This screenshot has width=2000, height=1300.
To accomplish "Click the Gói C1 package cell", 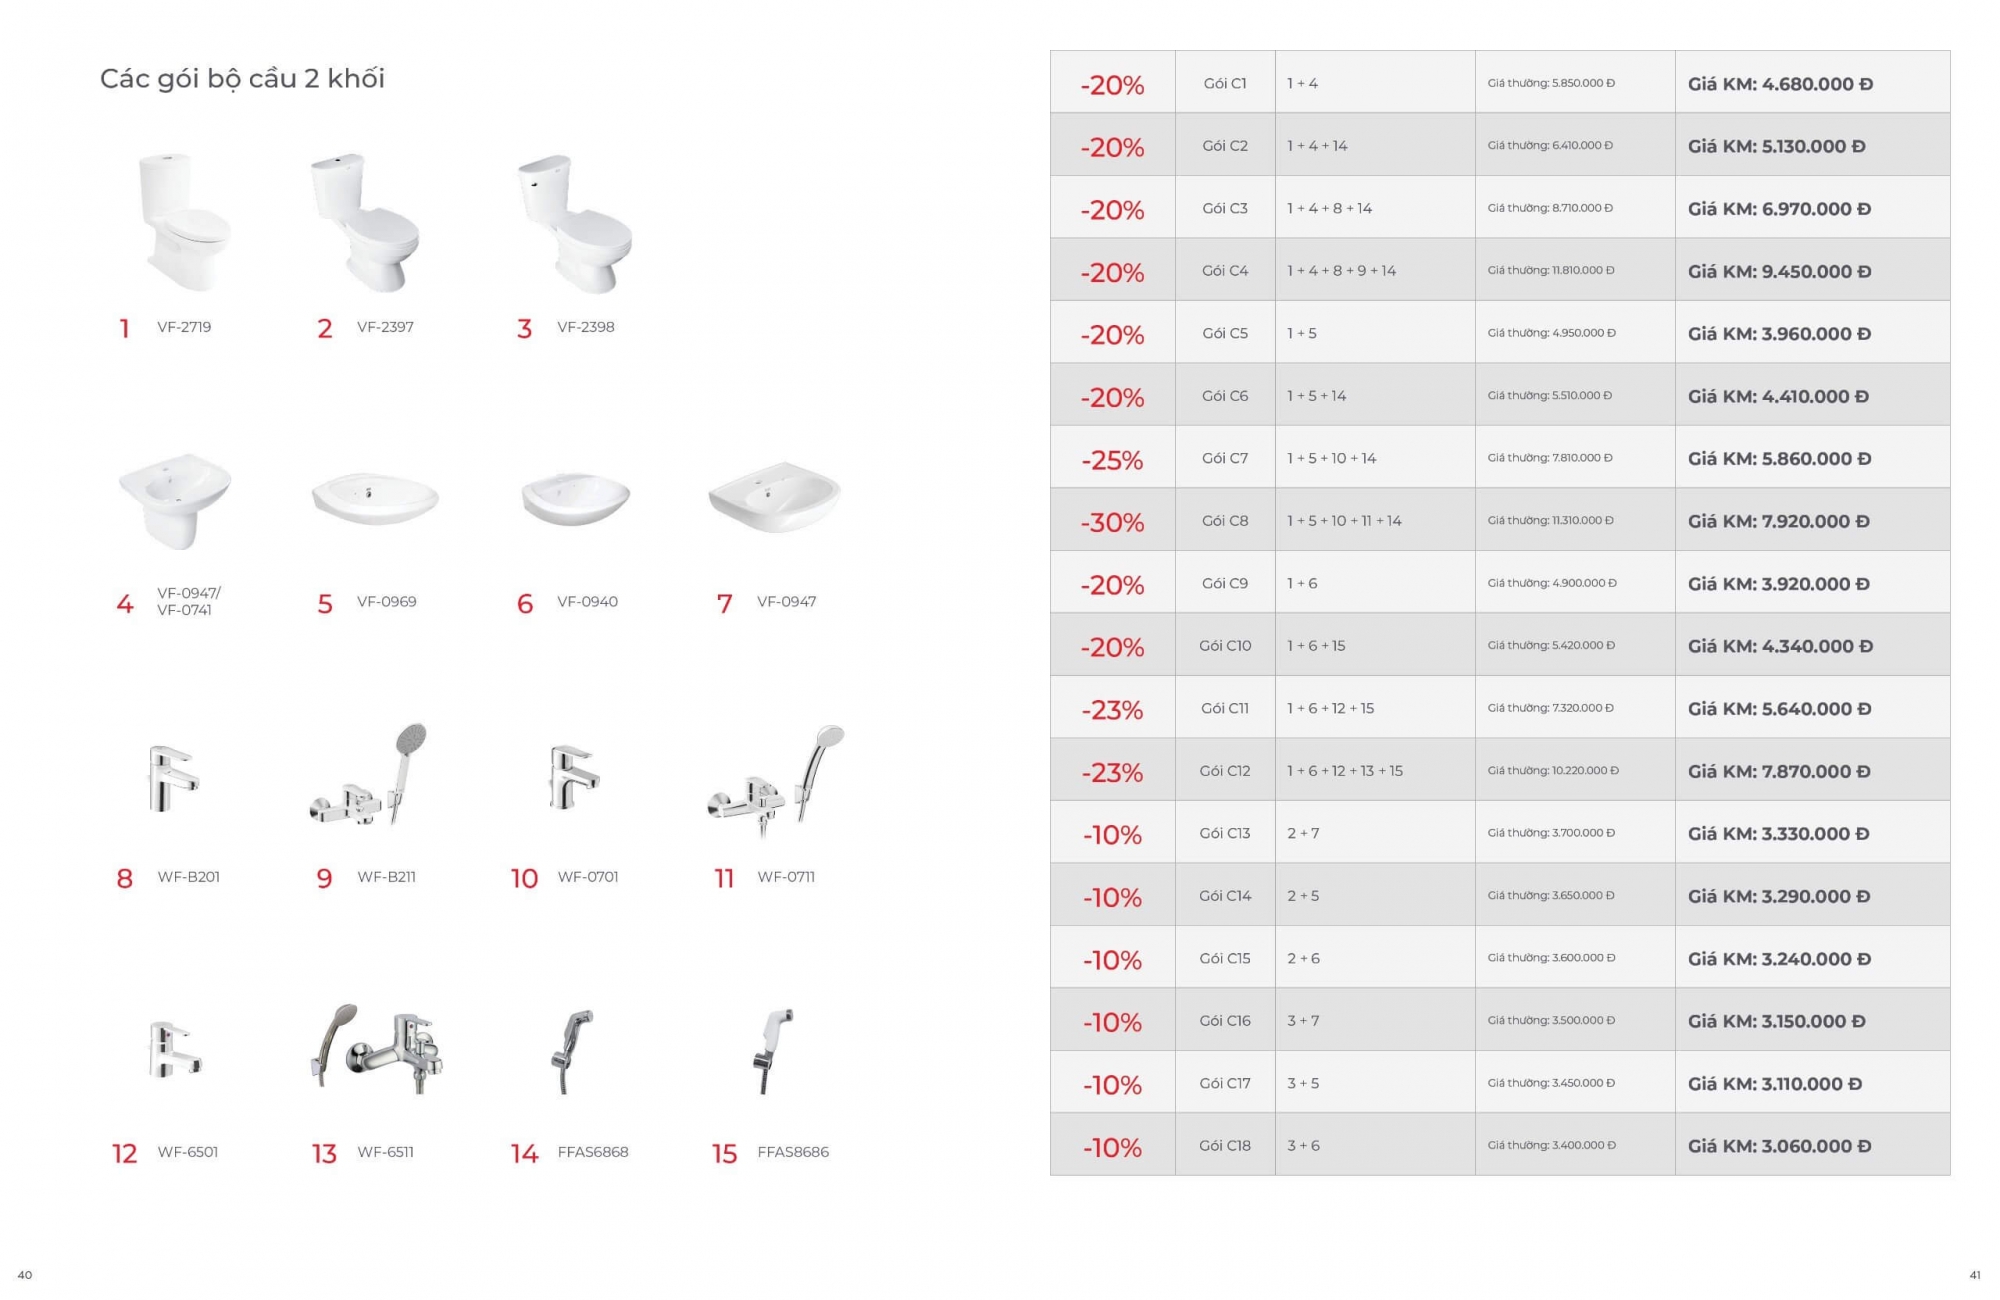I will tap(1225, 83).
